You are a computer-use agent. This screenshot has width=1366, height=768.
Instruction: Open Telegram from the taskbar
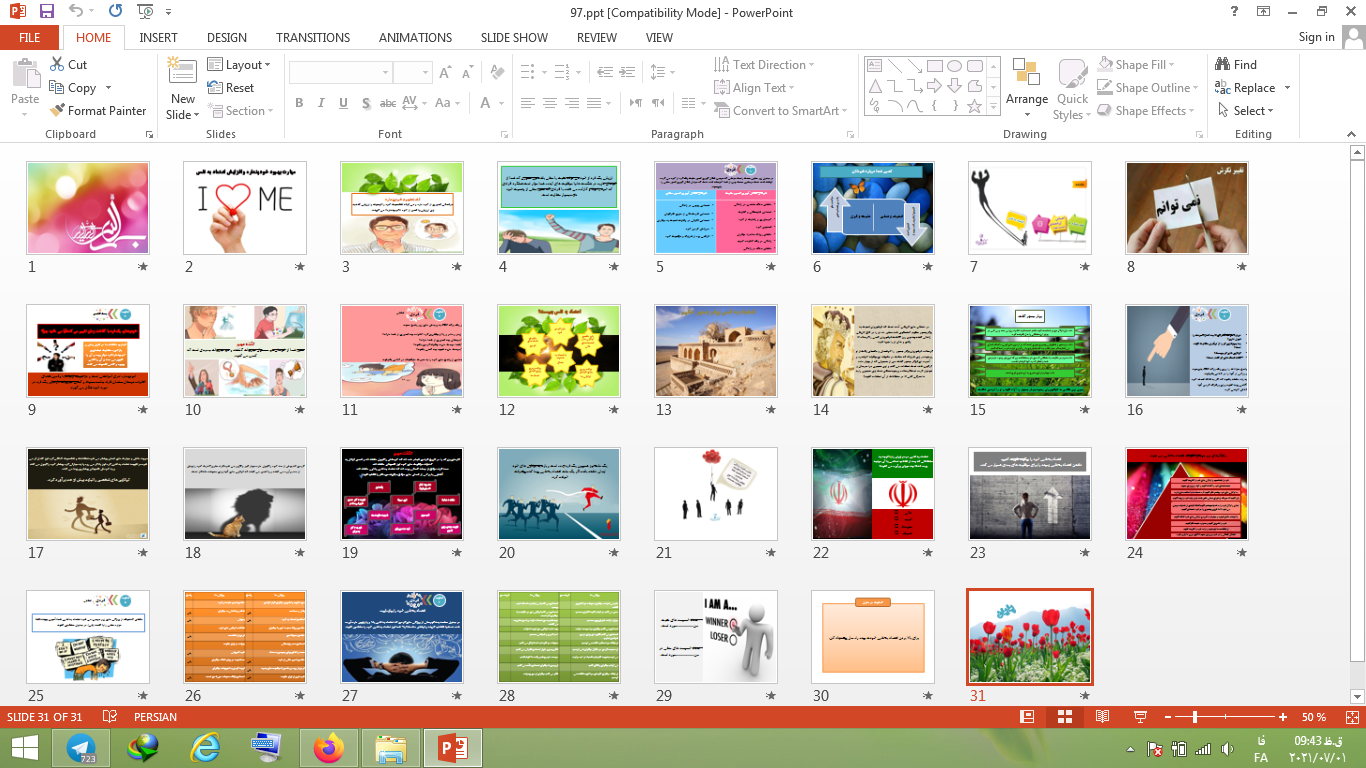coord(81,748)
